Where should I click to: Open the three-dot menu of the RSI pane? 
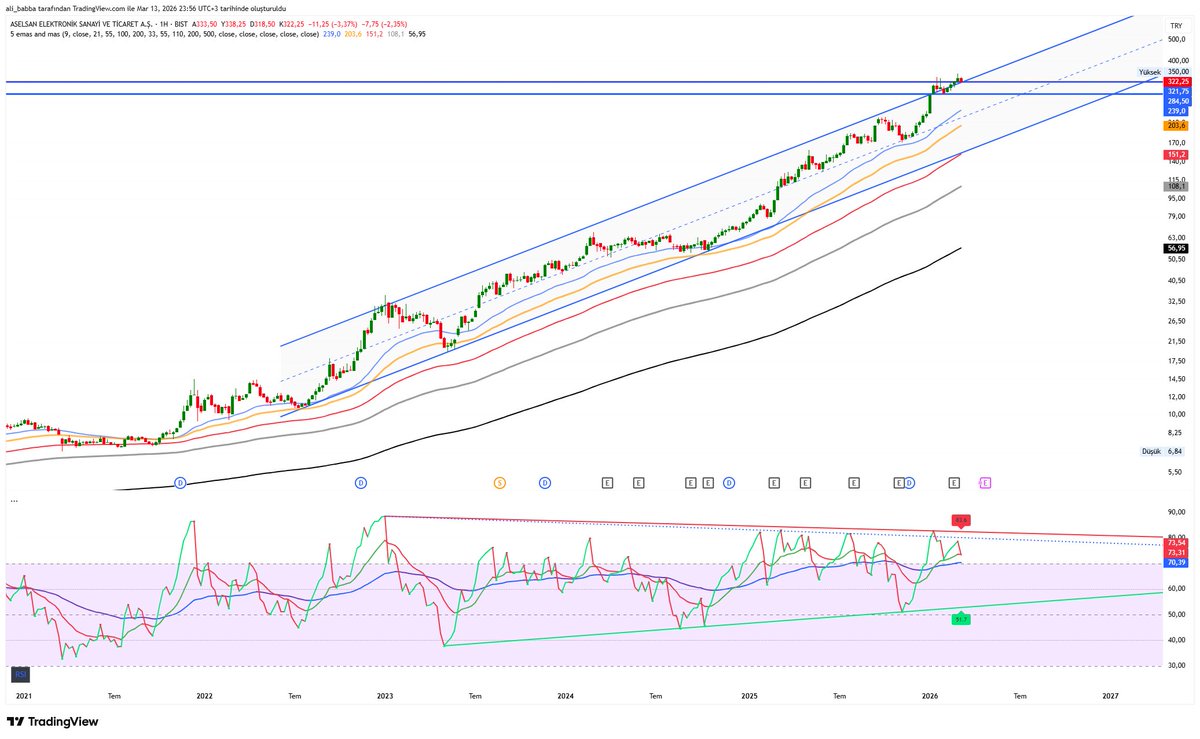click(13, 499)
